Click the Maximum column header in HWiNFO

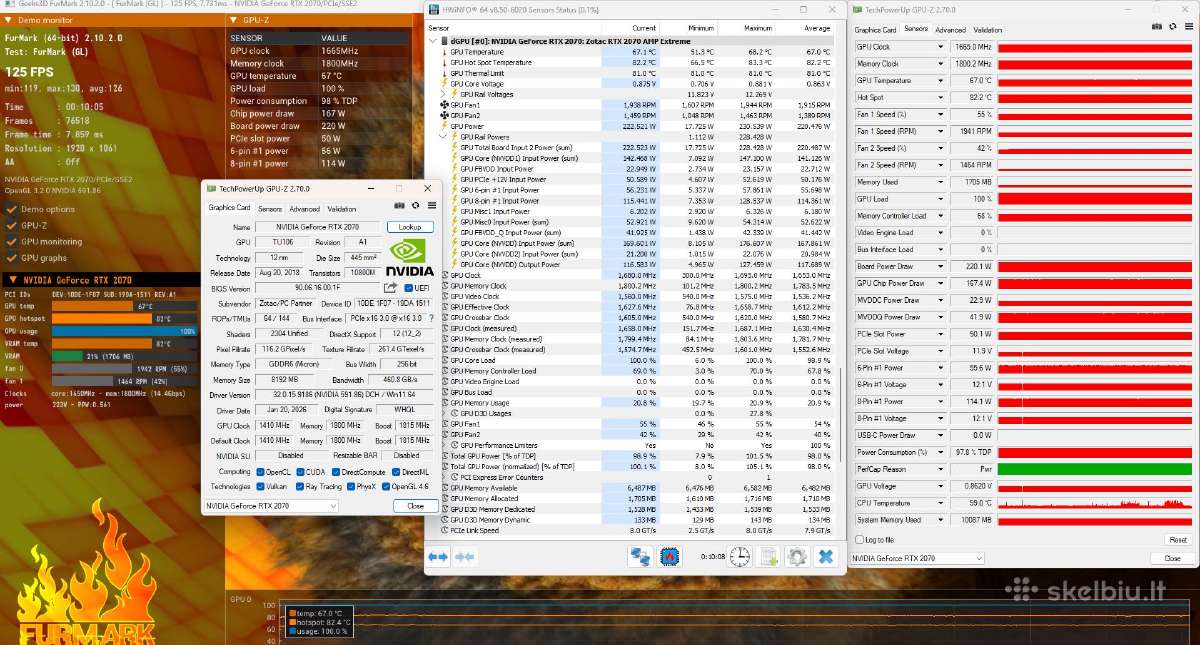click(758, 28)
